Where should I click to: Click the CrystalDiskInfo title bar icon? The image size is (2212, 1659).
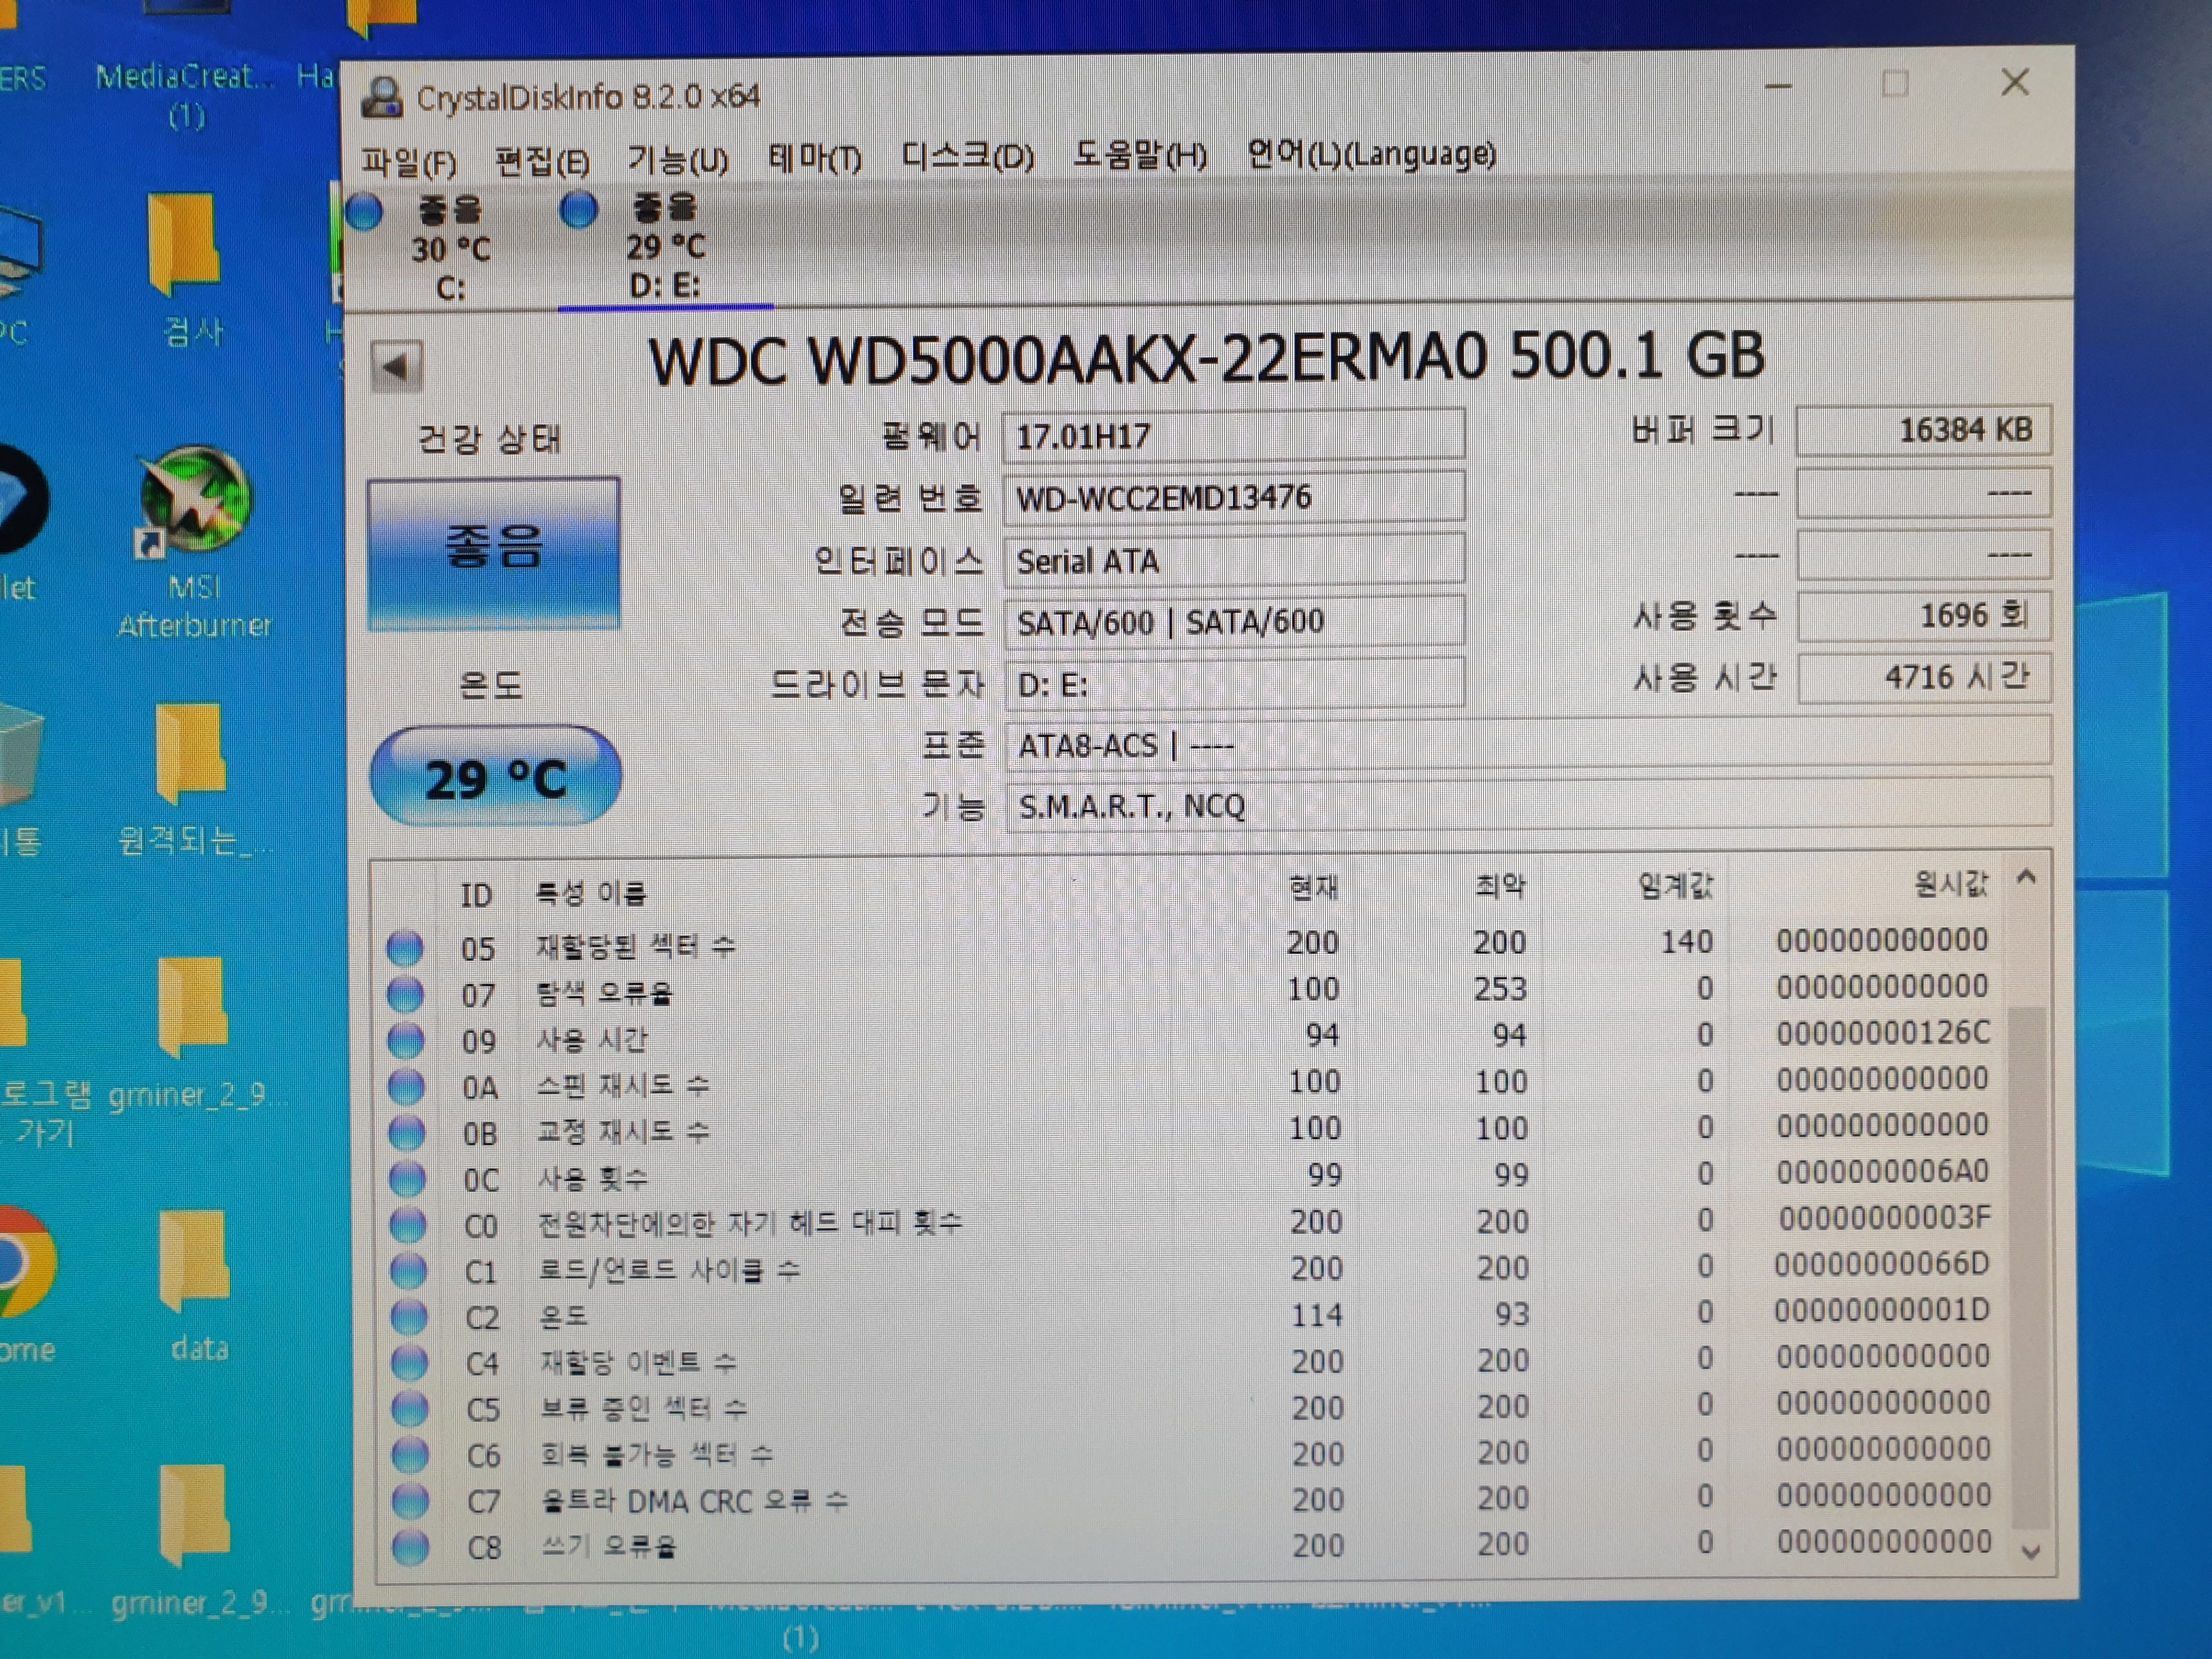[x=381, y=97]
